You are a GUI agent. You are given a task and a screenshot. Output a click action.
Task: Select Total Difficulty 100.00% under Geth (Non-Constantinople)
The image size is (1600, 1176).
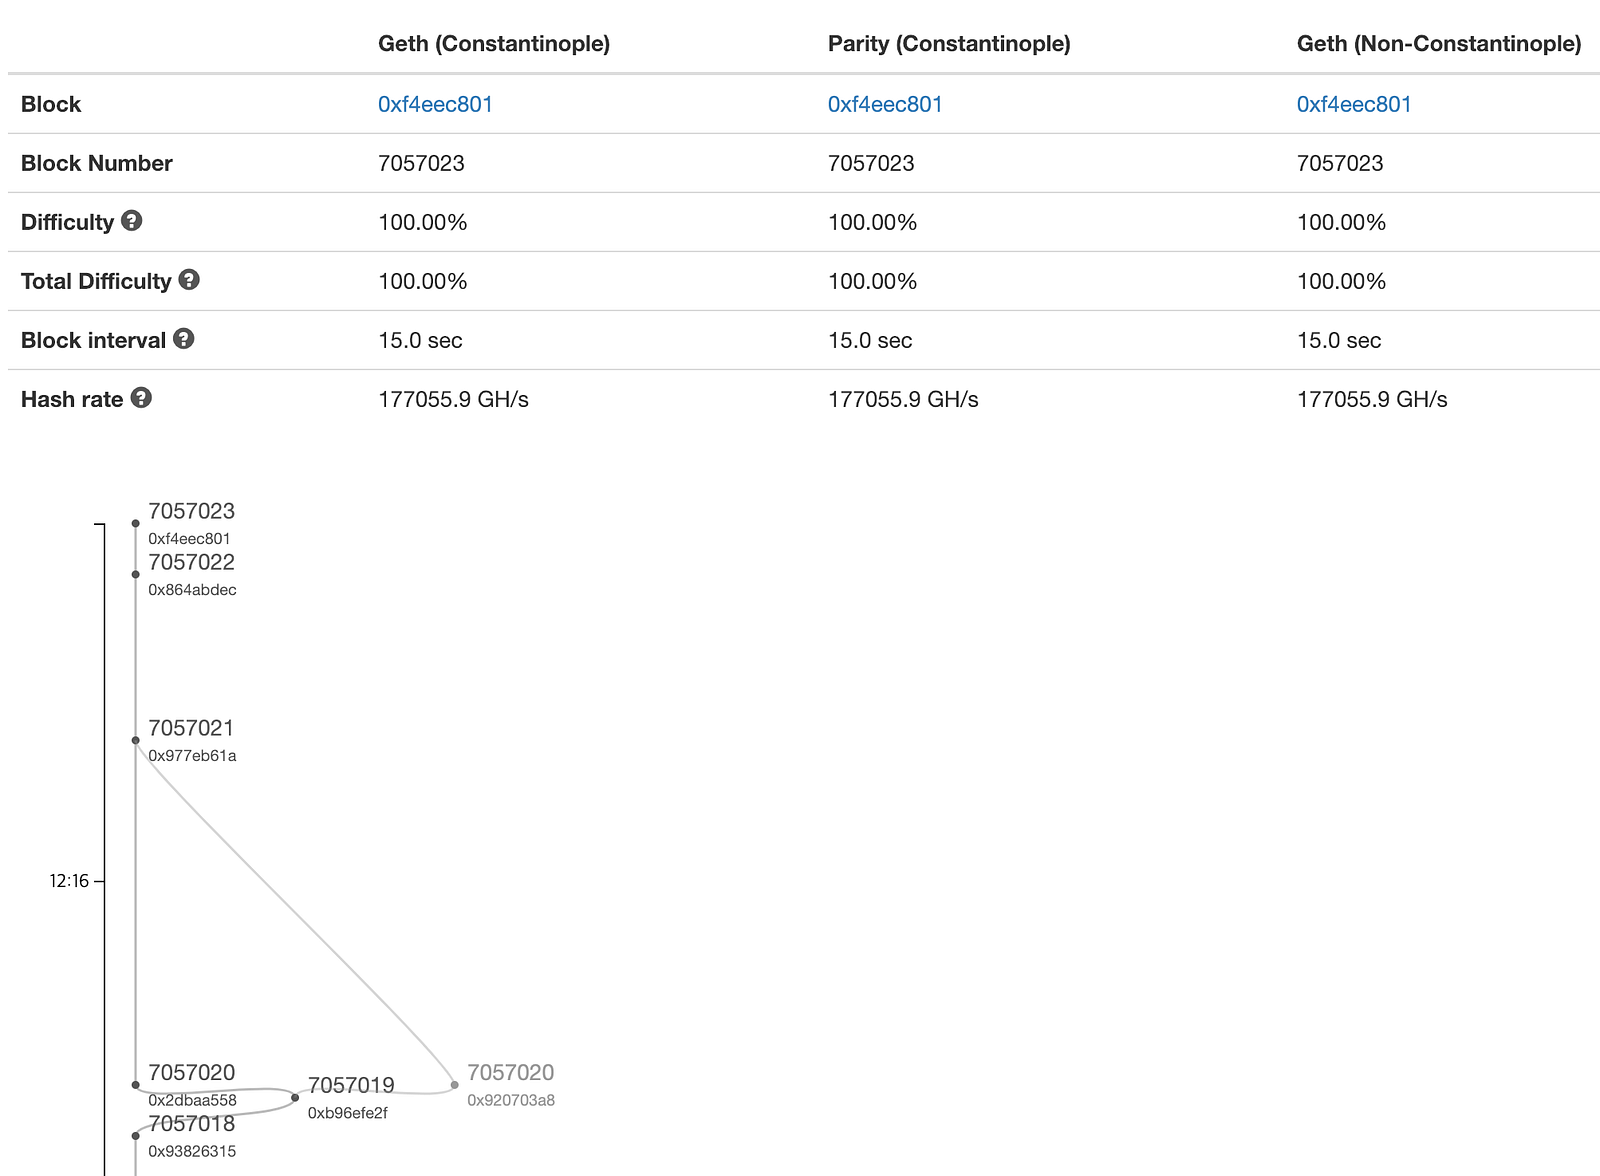point(1342,281)
